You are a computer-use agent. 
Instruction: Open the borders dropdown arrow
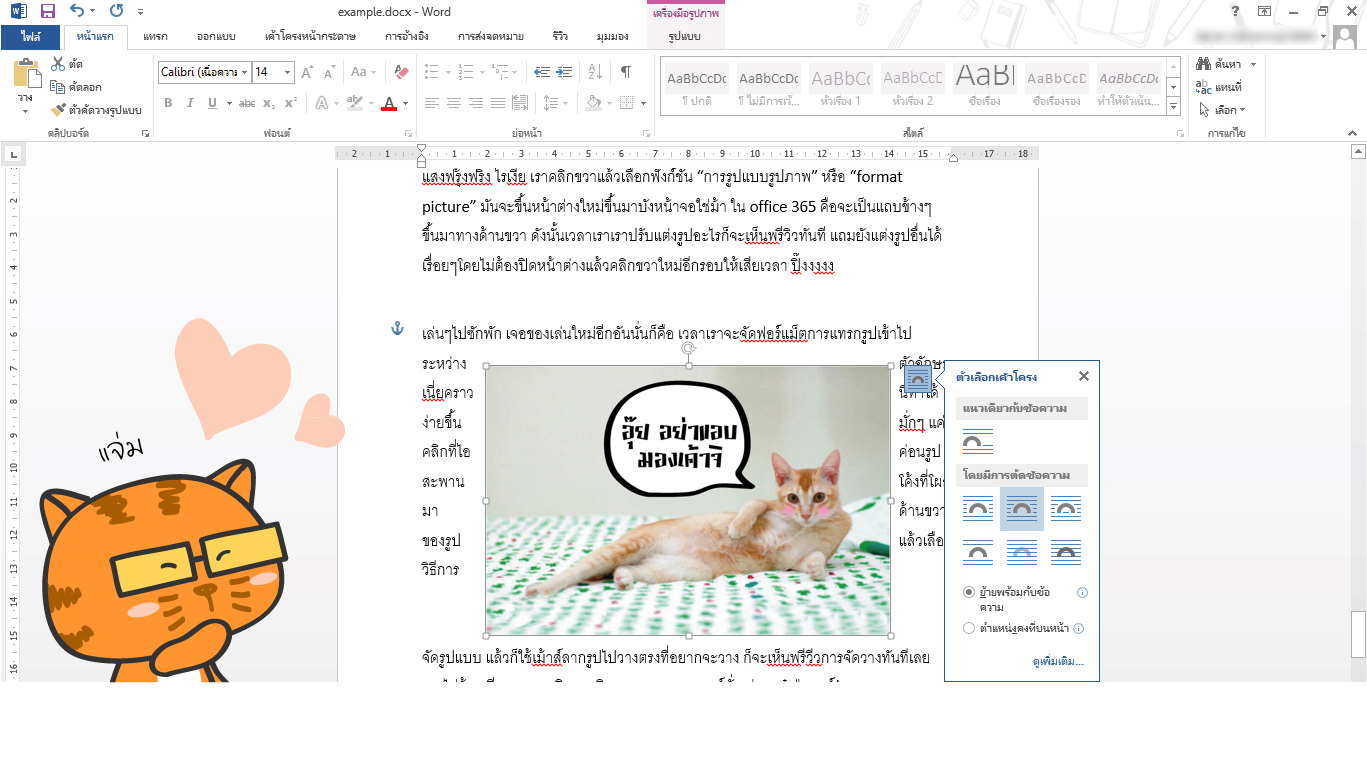[643, 103]
